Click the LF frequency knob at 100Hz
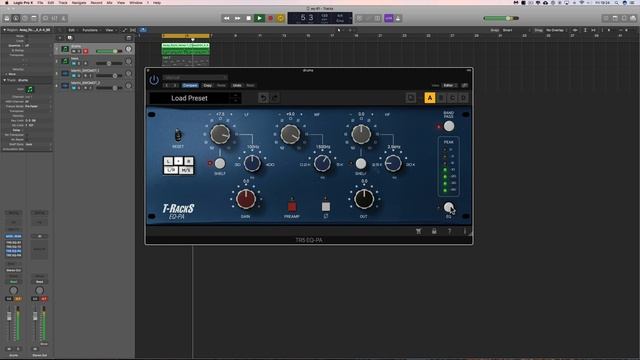Screen dimensions: 640x360 tap(252, 163)
